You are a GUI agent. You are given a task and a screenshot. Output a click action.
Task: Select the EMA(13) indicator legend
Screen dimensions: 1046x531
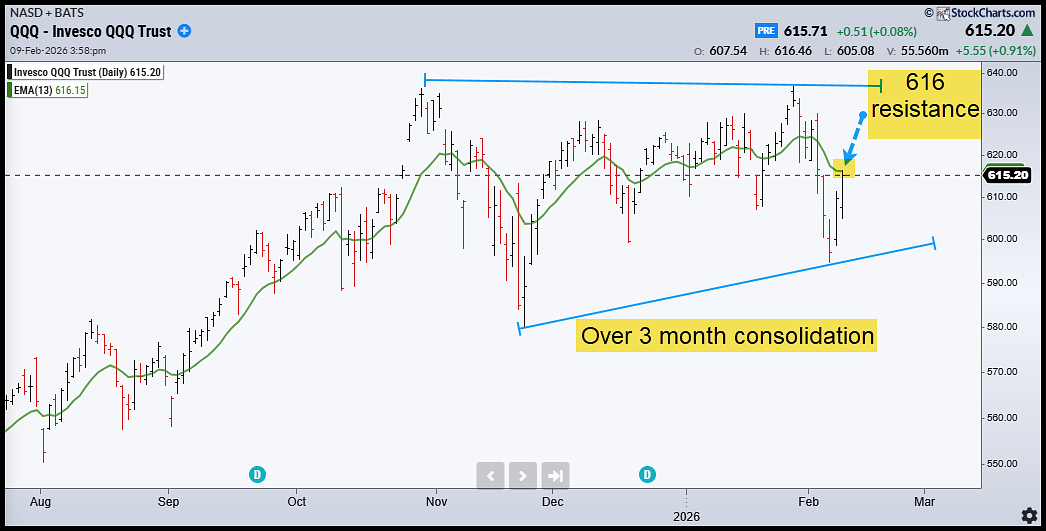pos(47,90)
